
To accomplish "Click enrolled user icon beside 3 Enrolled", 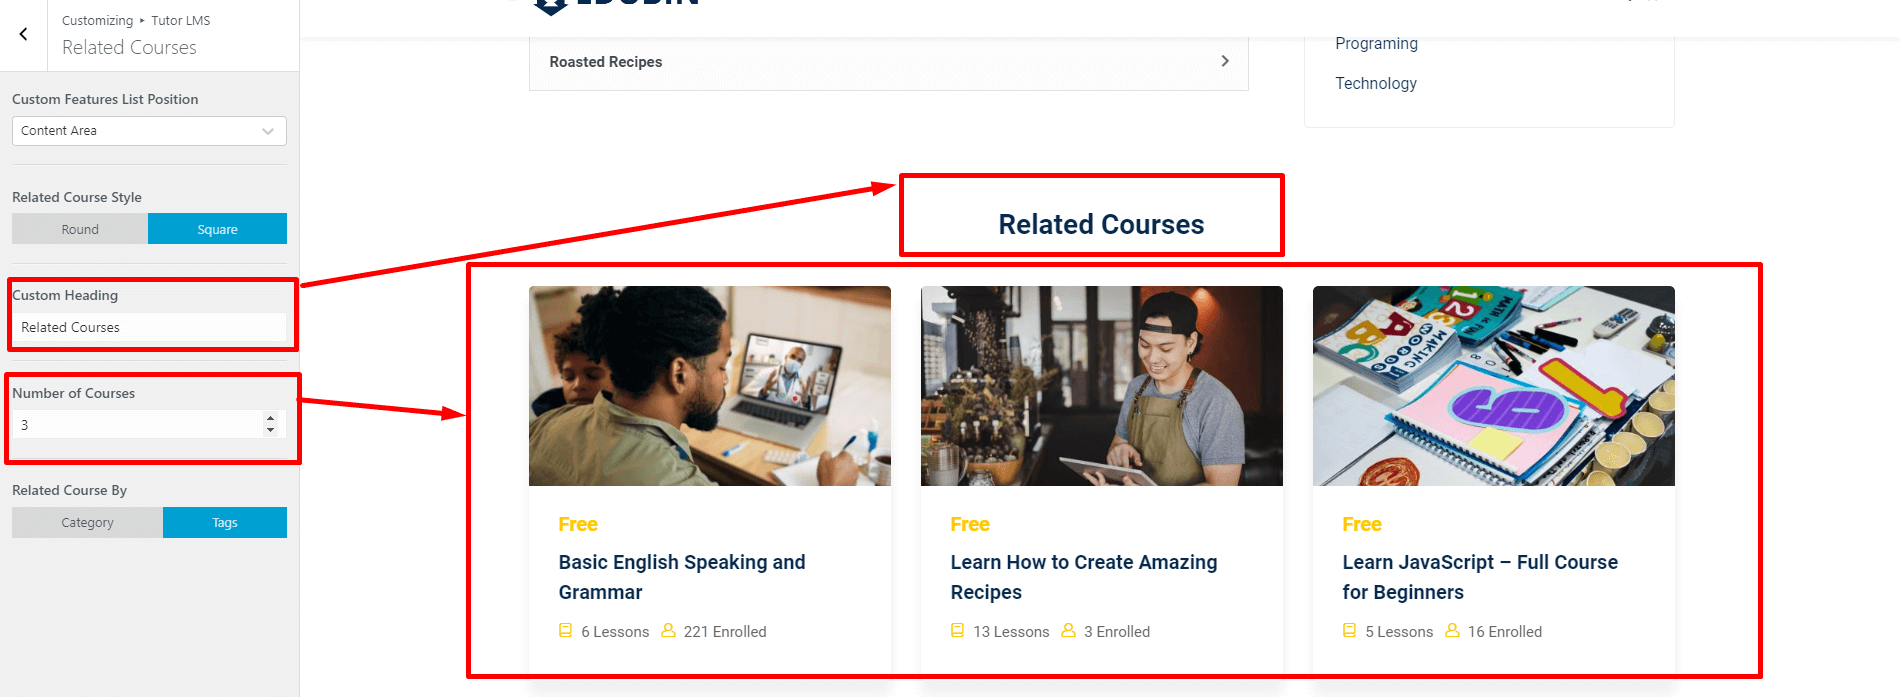I will (1068, 631).
